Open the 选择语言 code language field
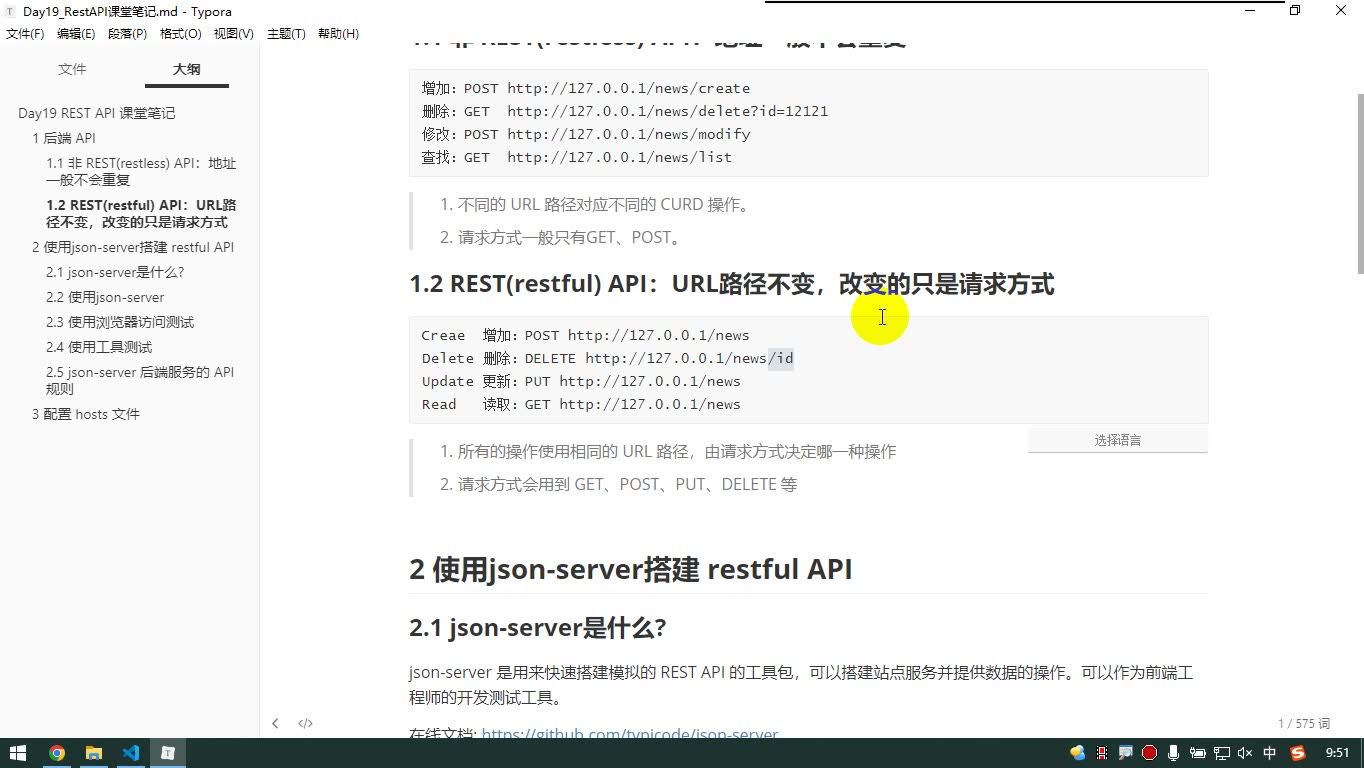The image size is (1364, 768). click(x=1117, y=440)
